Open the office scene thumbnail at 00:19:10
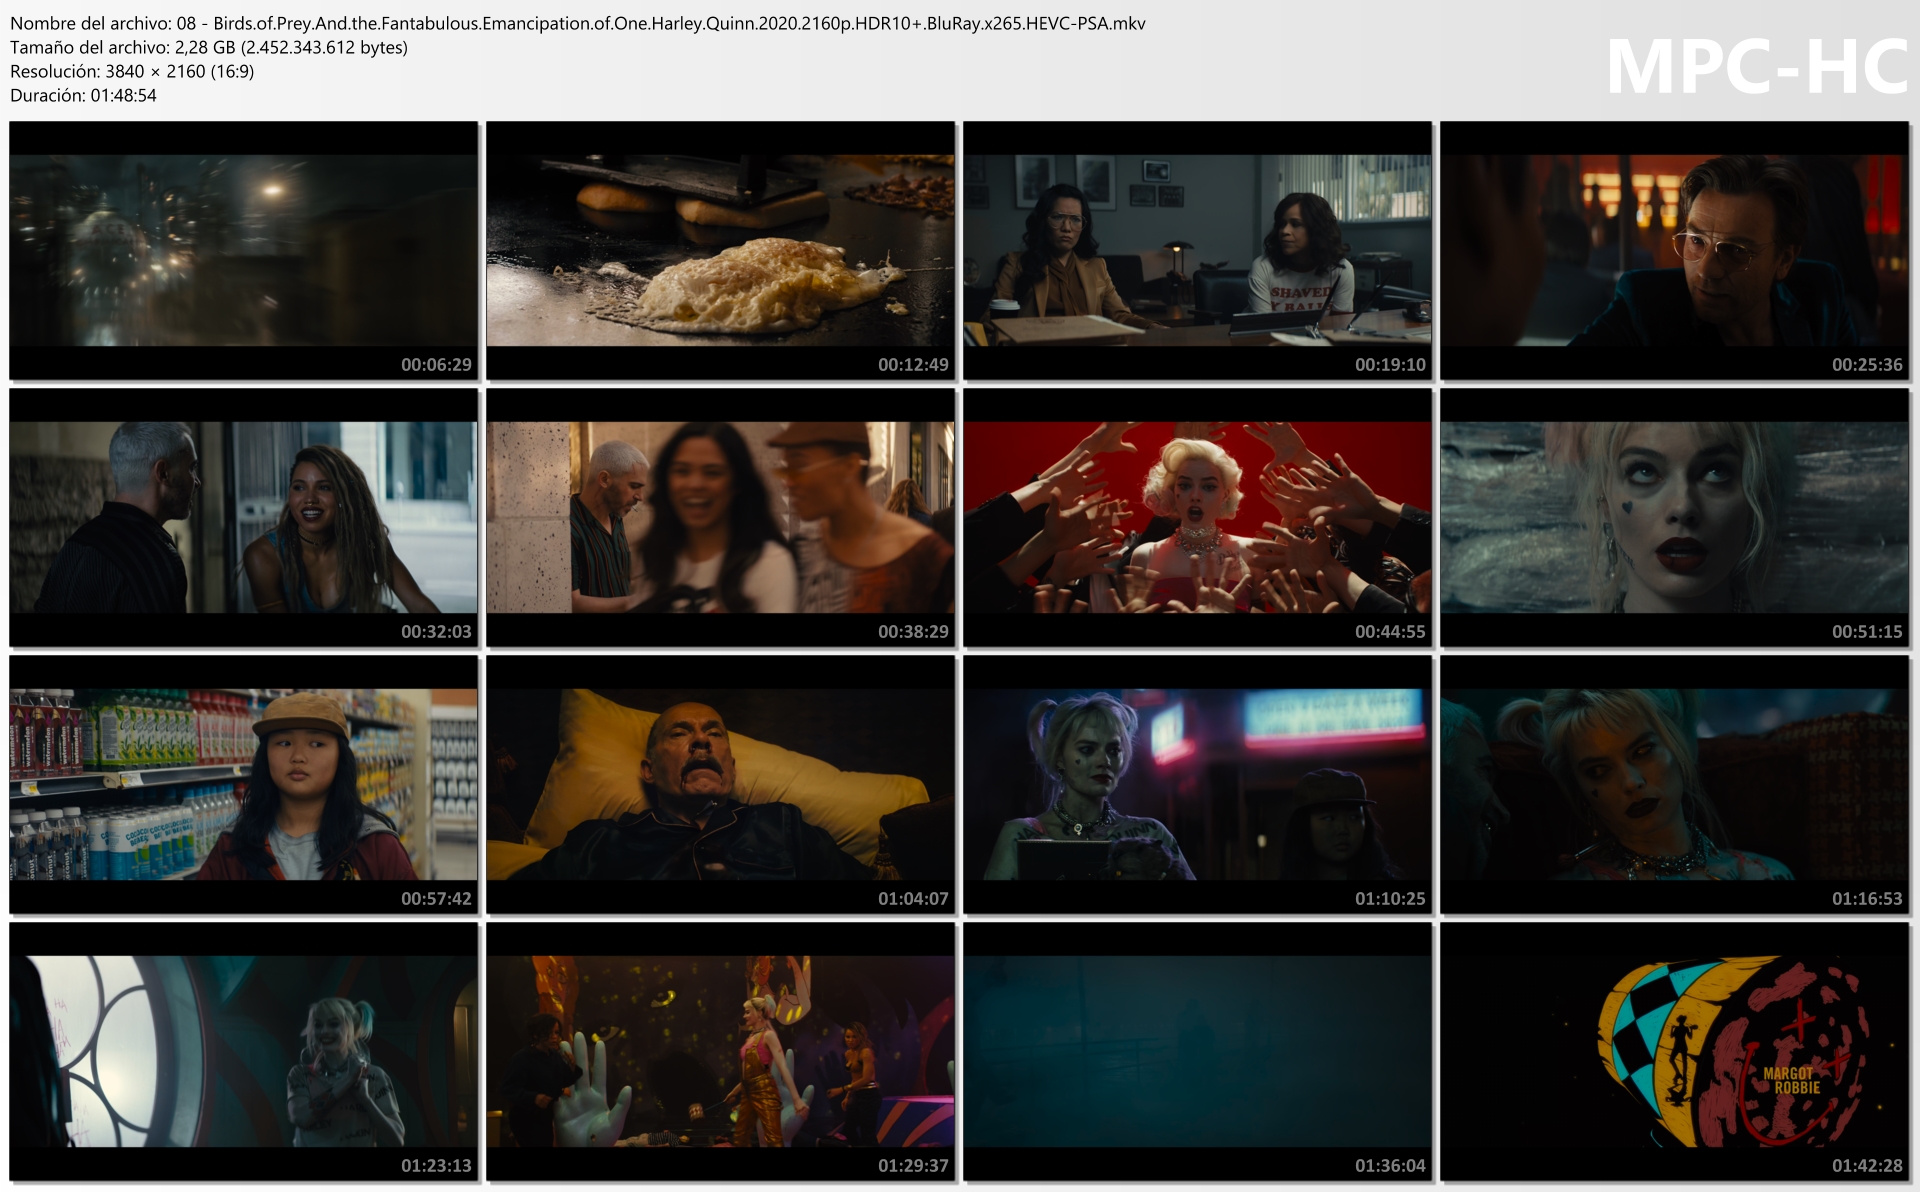Image resolution: width=1920 pixels, height=1192 pixels. [1197, 250]
